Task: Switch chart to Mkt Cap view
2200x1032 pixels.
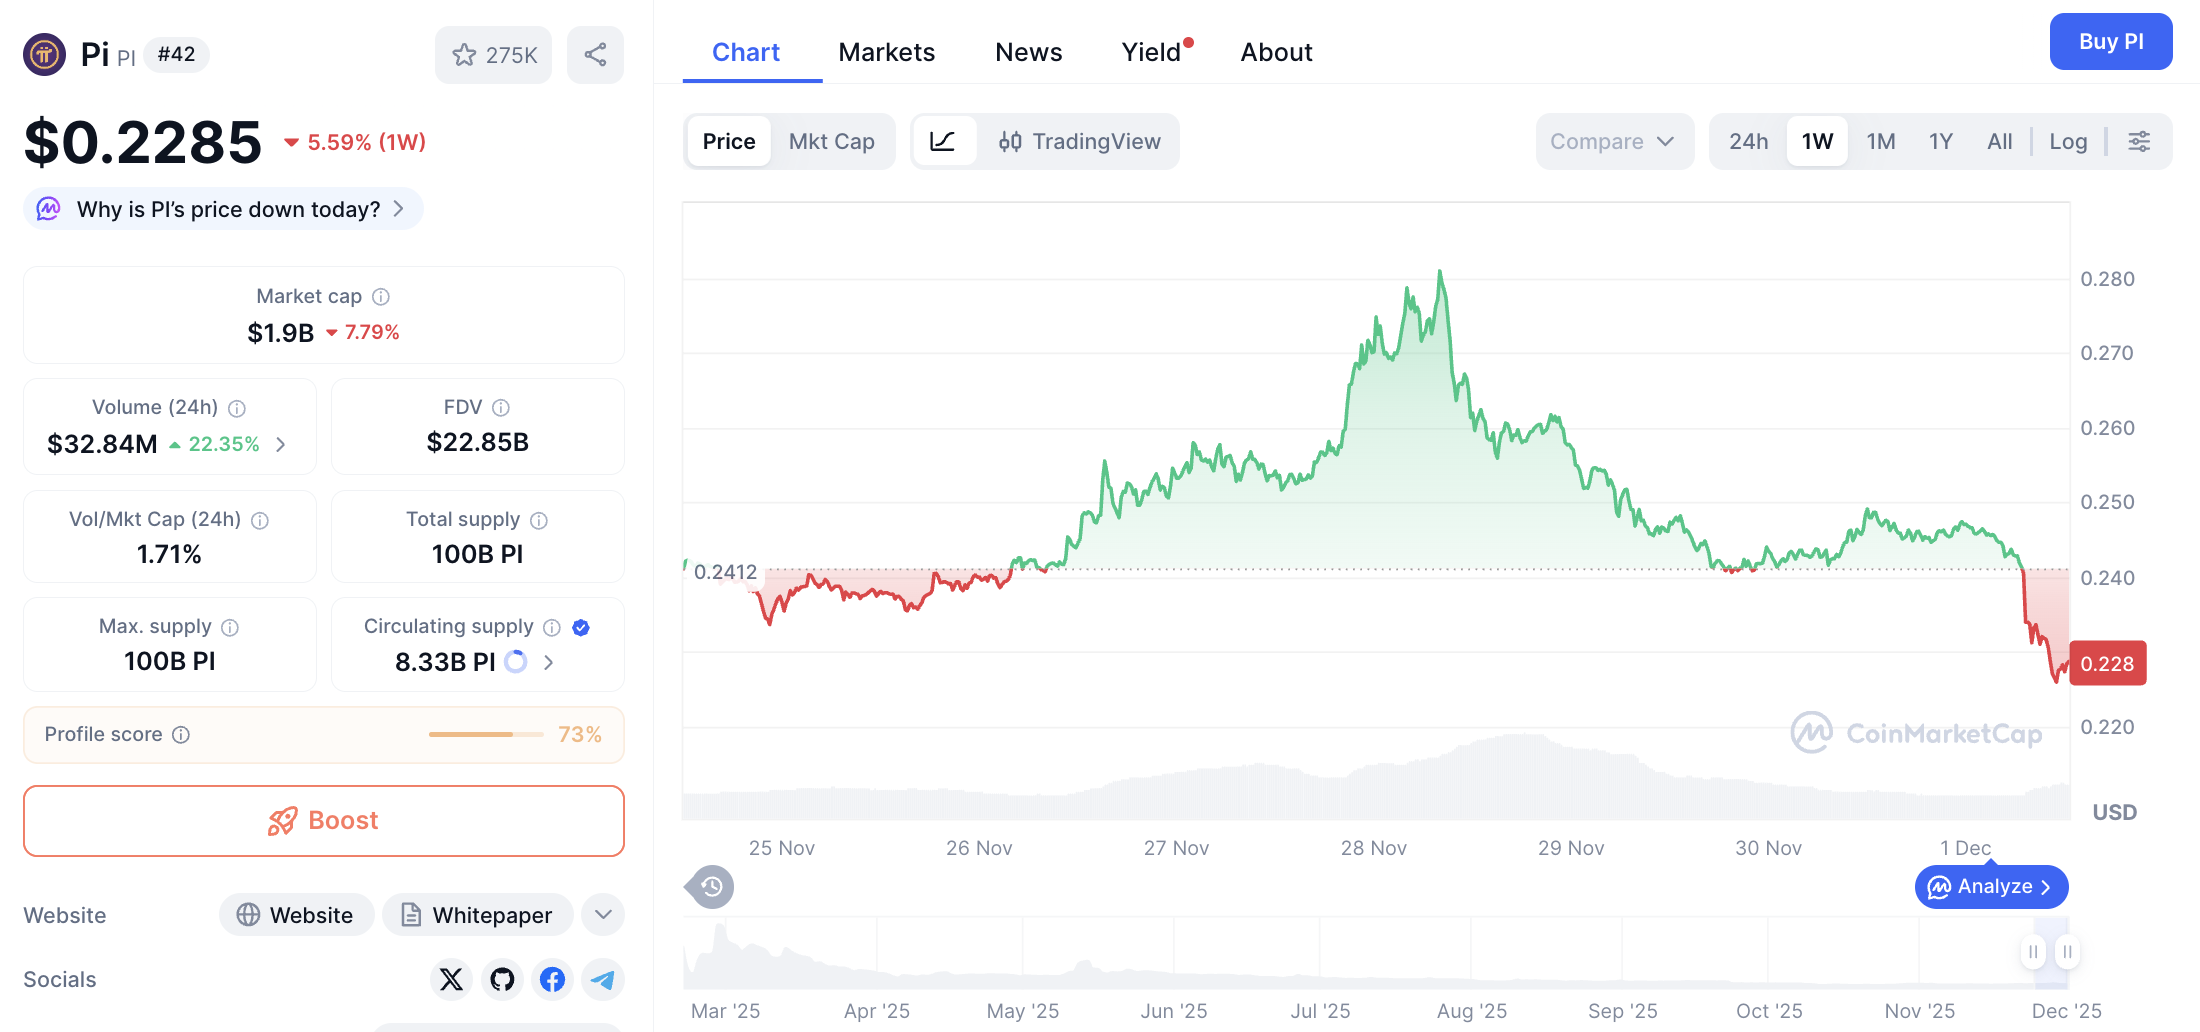Action: tap(831, 141)
